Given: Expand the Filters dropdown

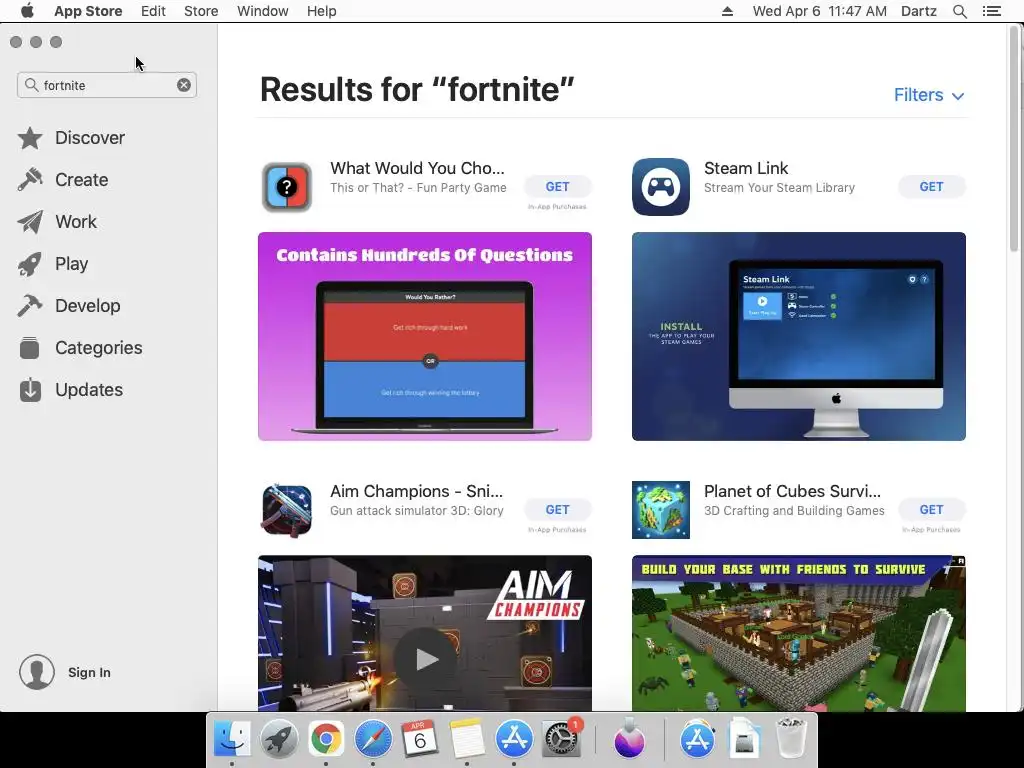Looking at the screenshot, I should [929, 95].
